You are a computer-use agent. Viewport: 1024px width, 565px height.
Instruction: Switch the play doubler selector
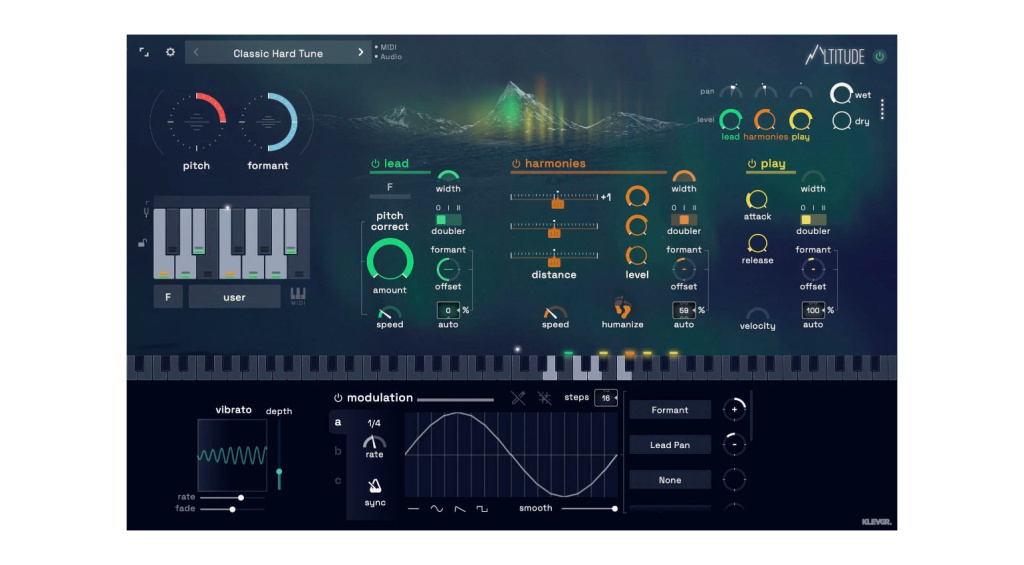tap(813, 220)
